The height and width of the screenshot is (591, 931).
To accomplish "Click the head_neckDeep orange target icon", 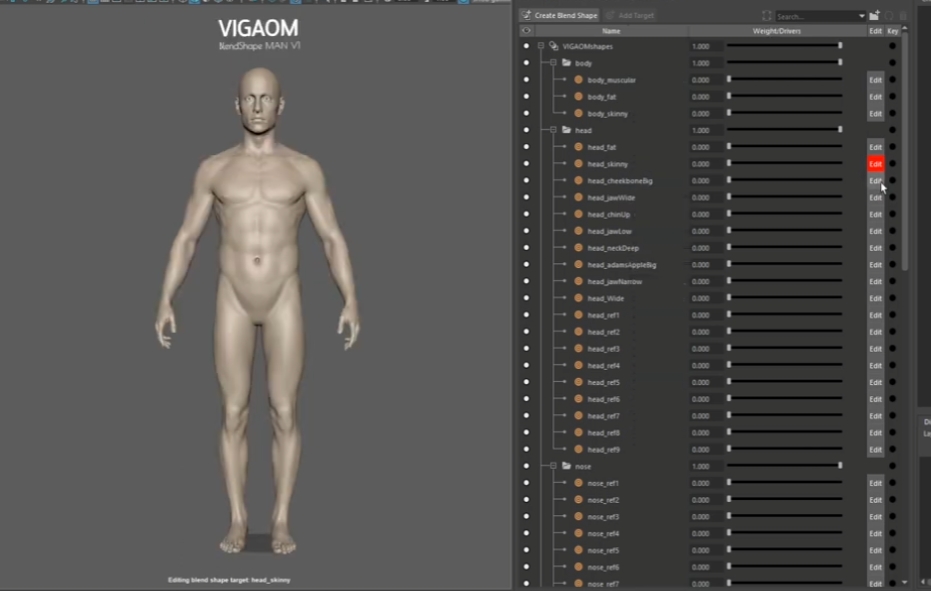I will [x=578, y=248].
